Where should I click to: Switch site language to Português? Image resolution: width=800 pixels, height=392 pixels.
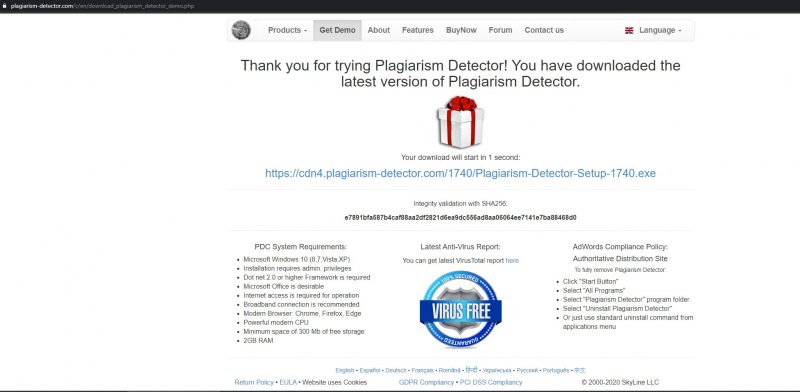pyautogui.click(x=556, y=370)
